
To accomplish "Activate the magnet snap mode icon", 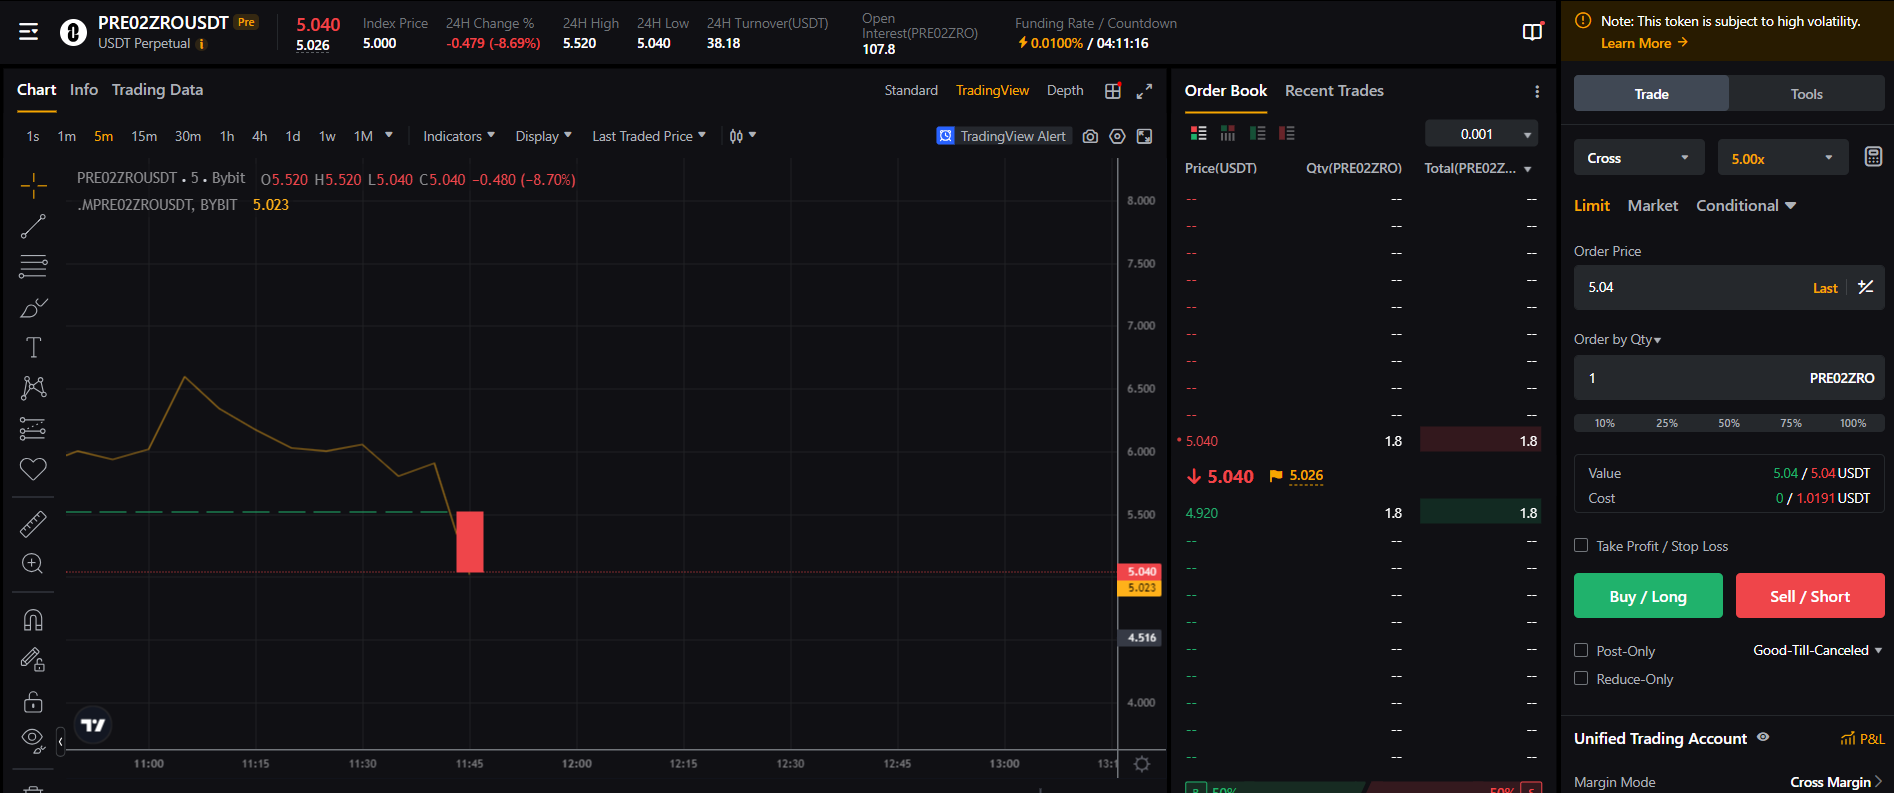I will tap(33, 620).
